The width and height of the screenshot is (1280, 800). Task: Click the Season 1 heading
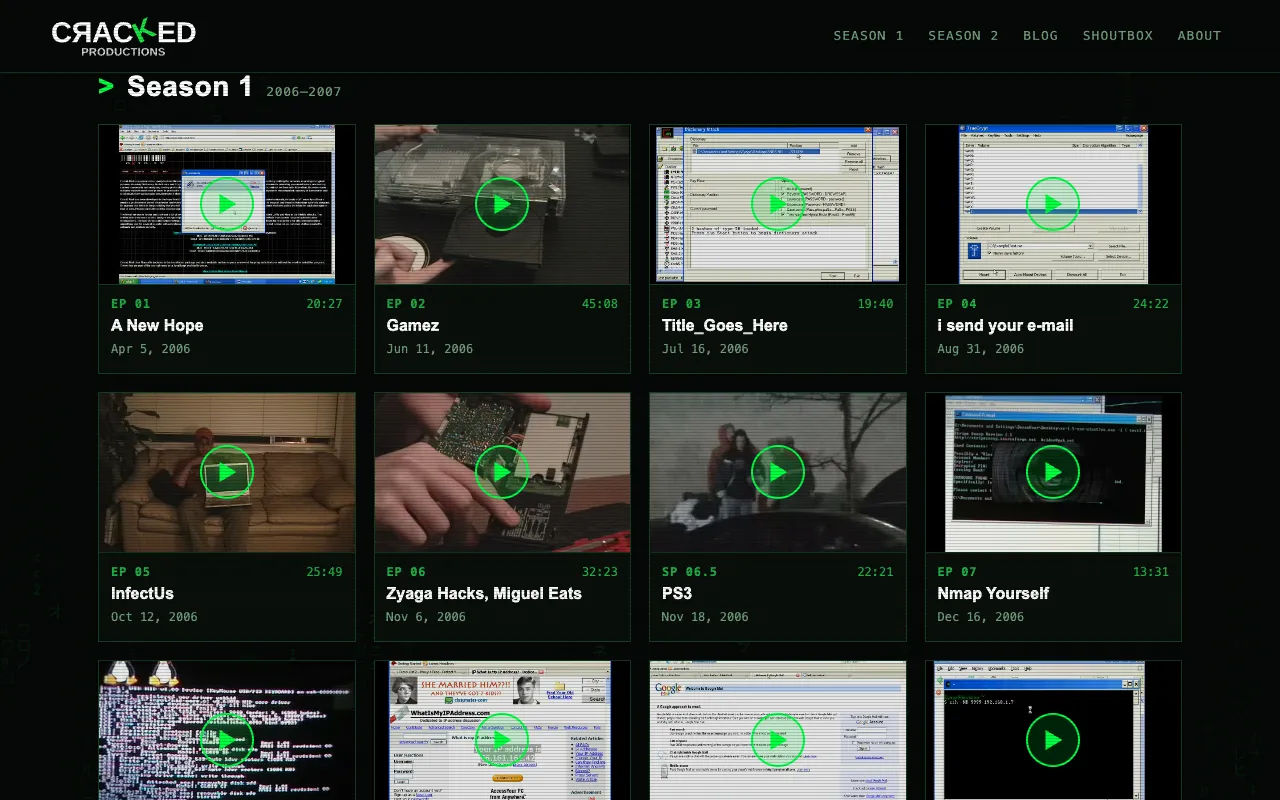click(190, 87)
